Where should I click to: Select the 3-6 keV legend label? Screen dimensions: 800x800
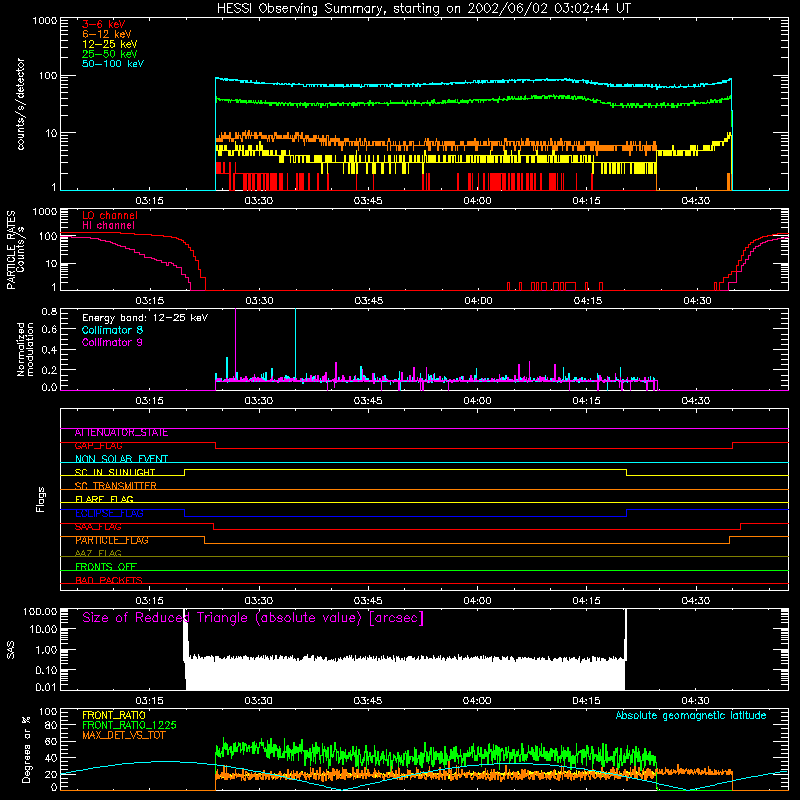[x=104, y=24]
